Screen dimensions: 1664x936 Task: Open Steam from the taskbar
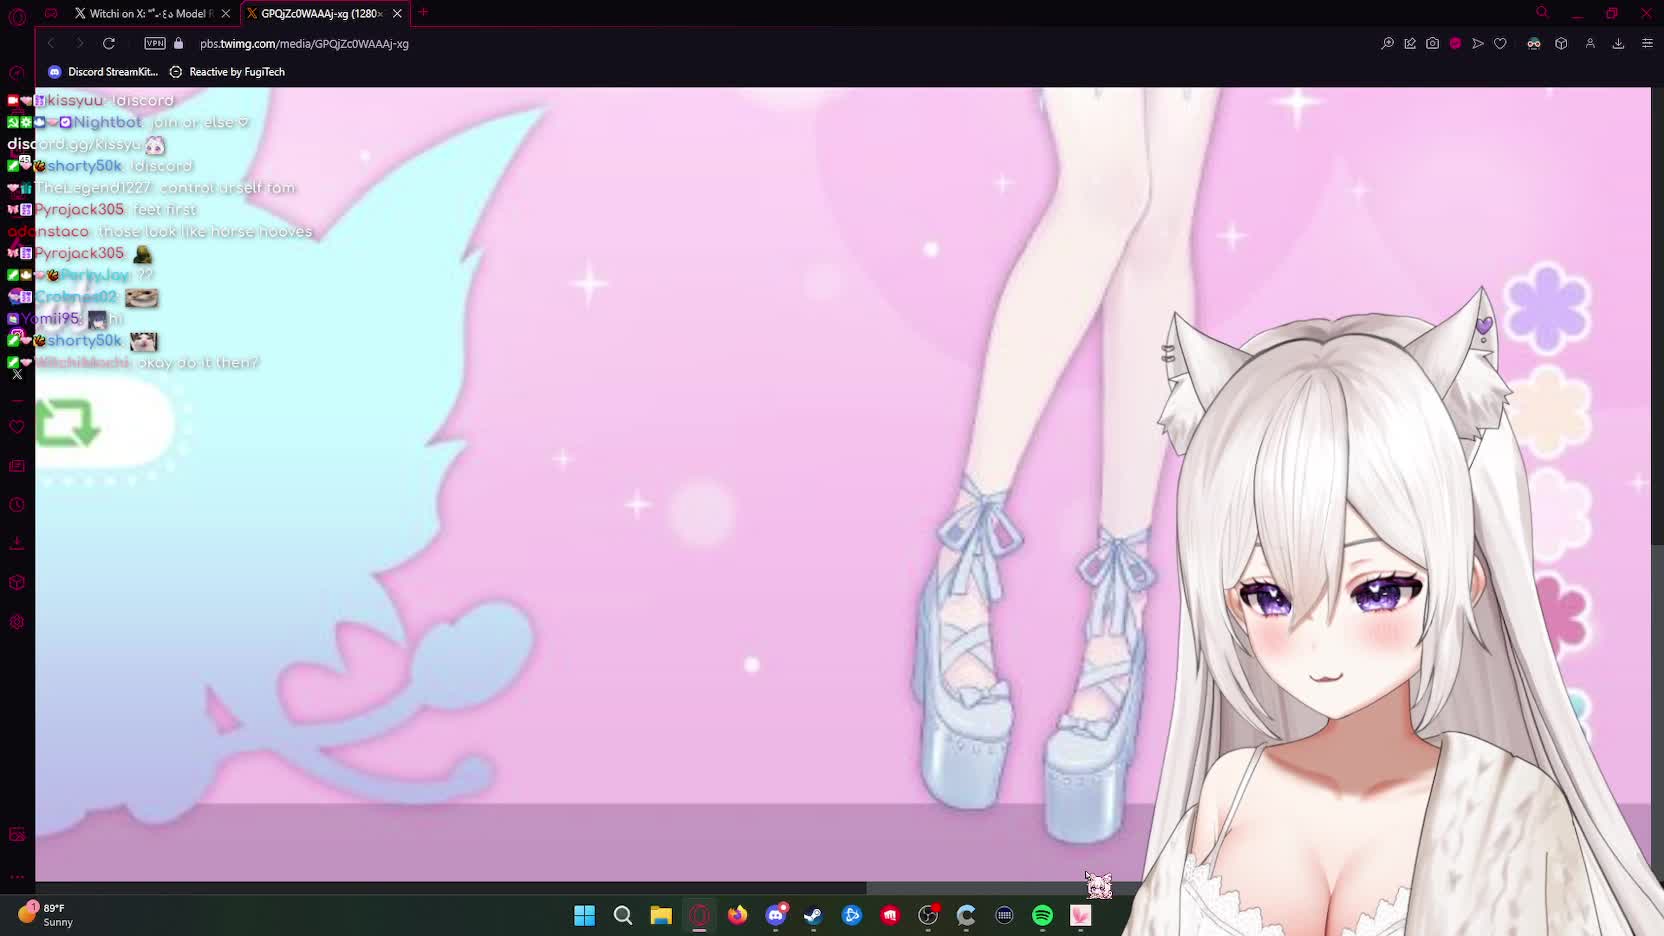click(813, 915)
